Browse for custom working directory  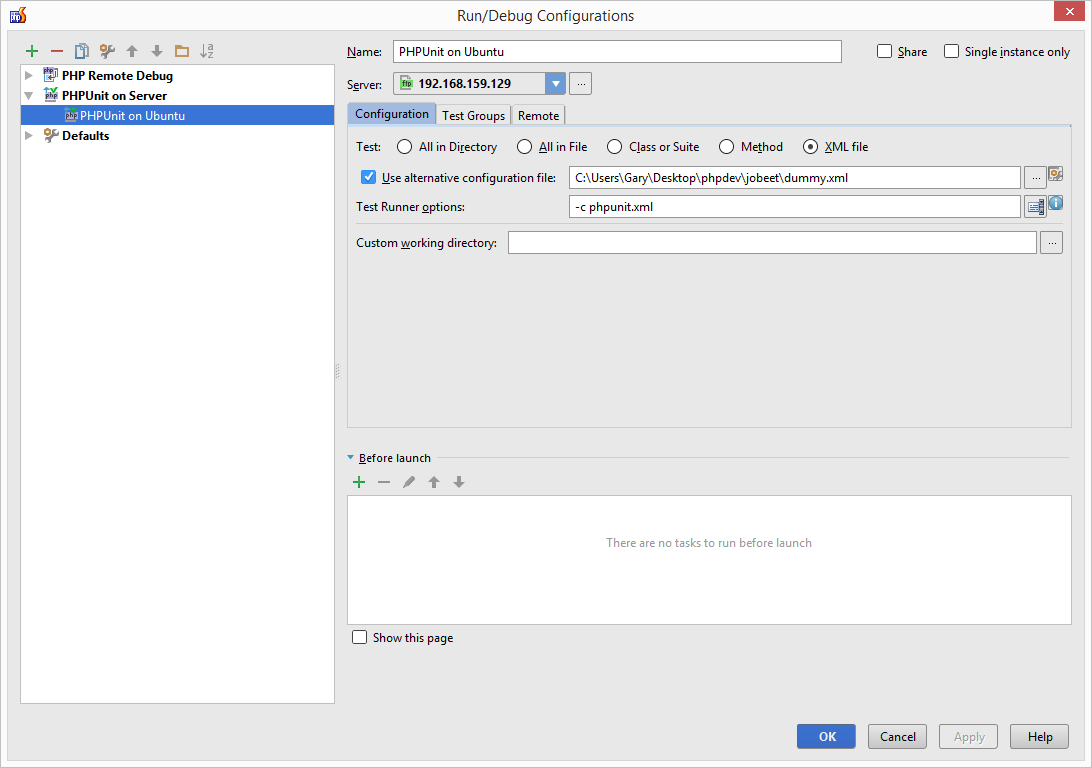click(1052, 243)
